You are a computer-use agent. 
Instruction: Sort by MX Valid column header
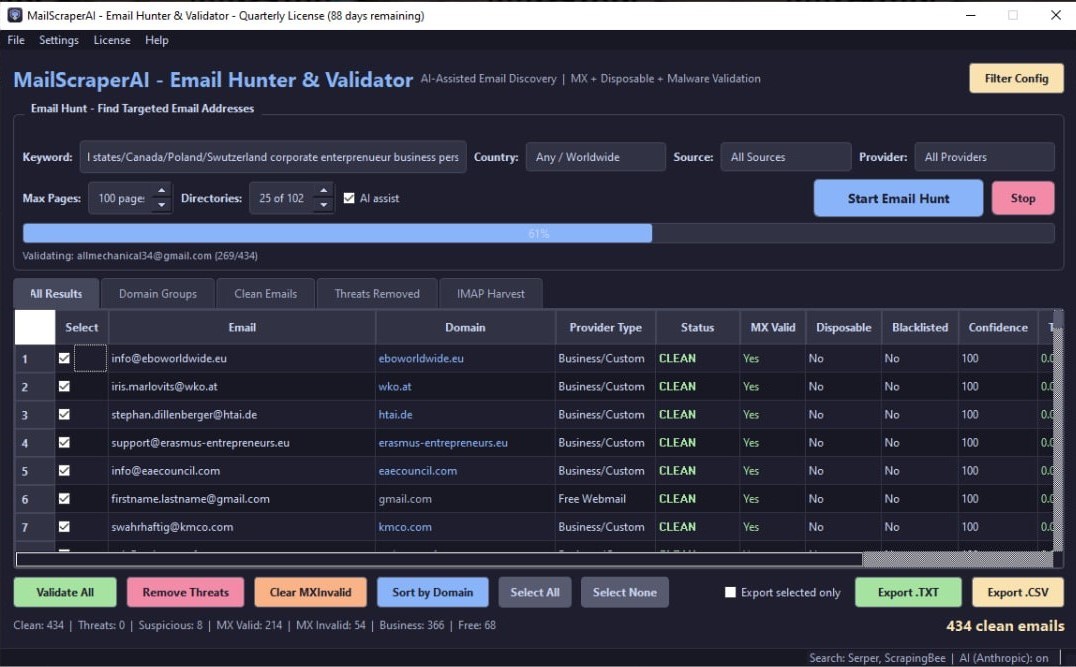click(x=773, y=327)
